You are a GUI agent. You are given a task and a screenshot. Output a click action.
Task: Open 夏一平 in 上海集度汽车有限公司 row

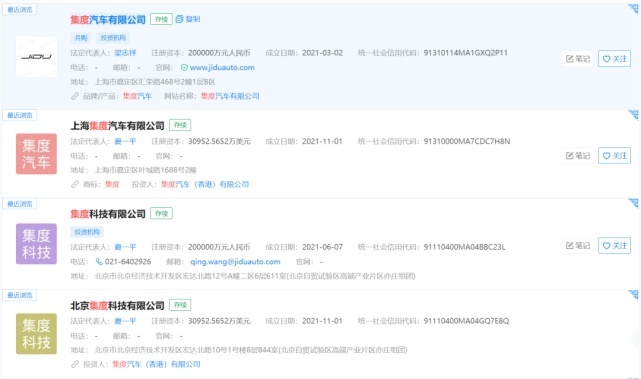click(x=125, y=141)
